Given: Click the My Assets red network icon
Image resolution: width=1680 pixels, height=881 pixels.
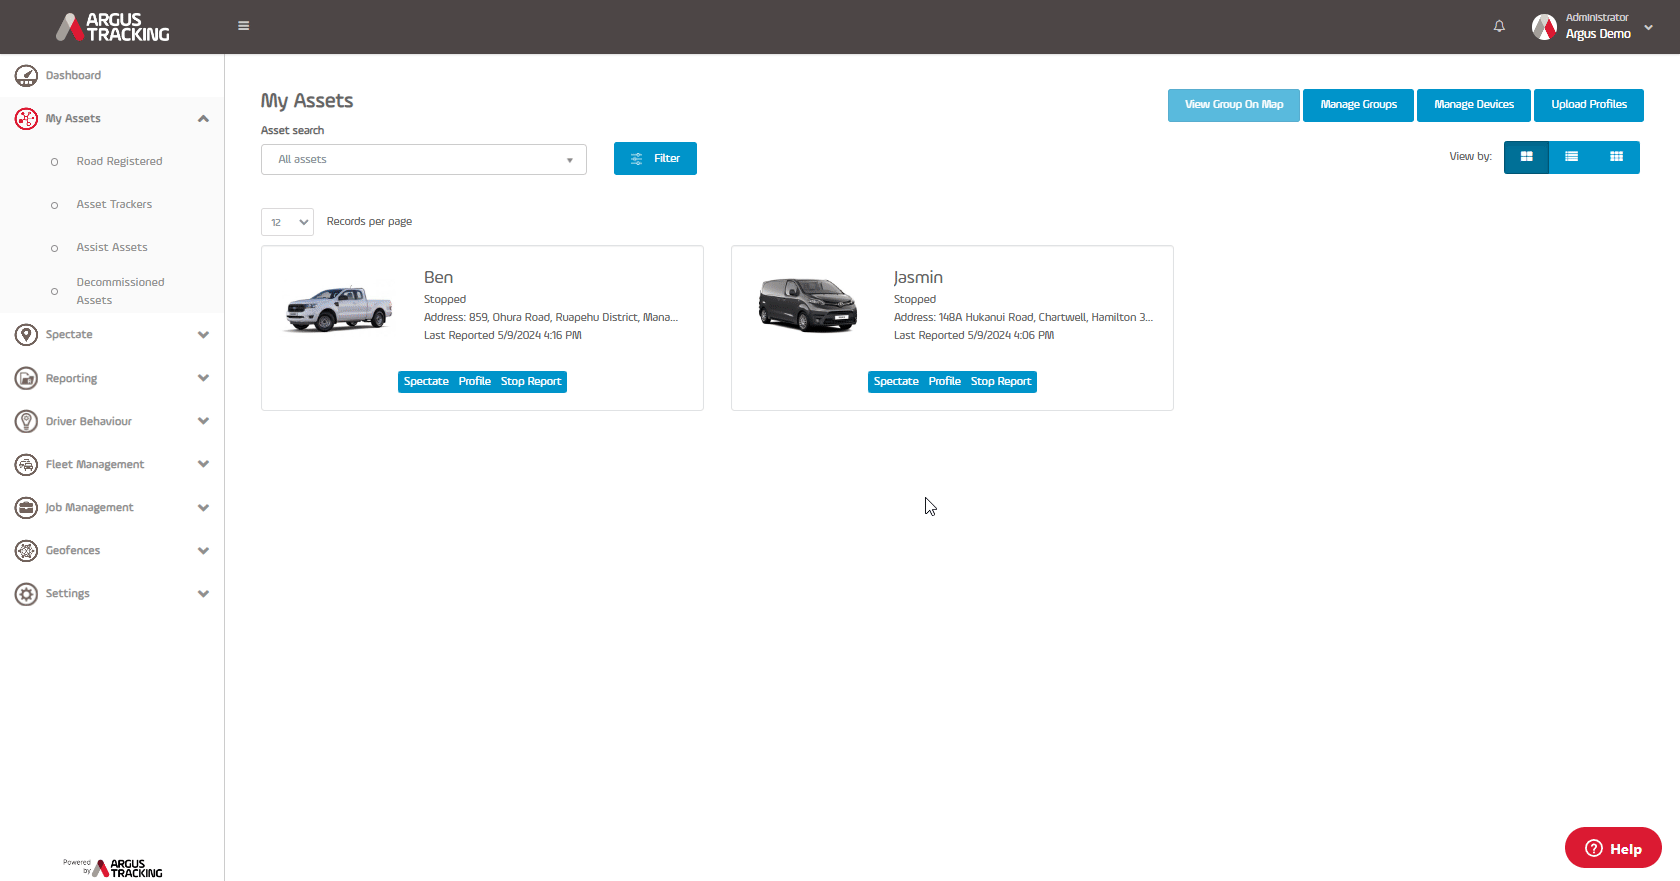Looking at the screenshot, I should [x=26, y=118].
